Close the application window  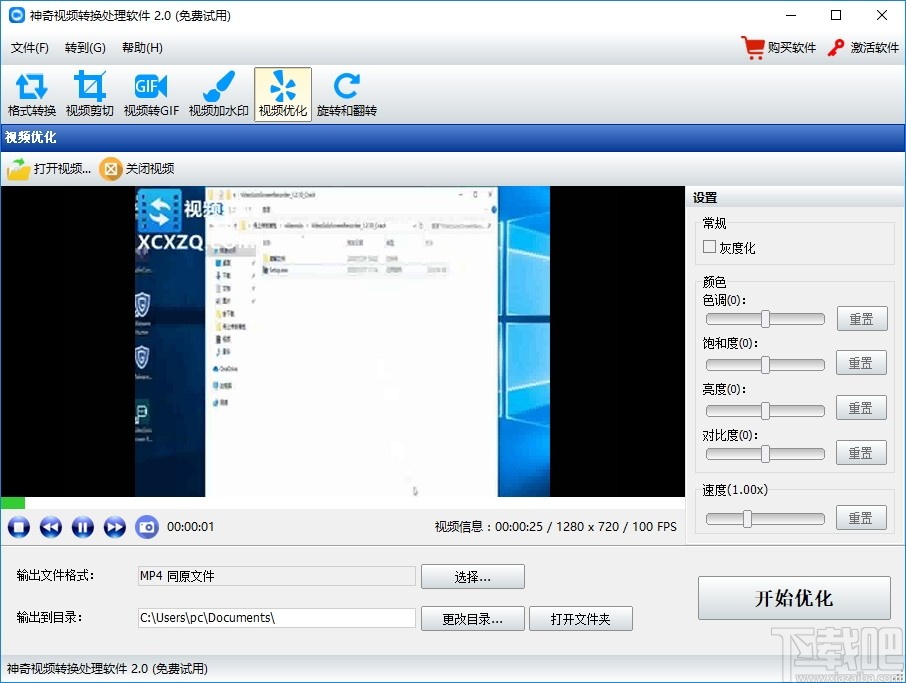click(882, 16)
